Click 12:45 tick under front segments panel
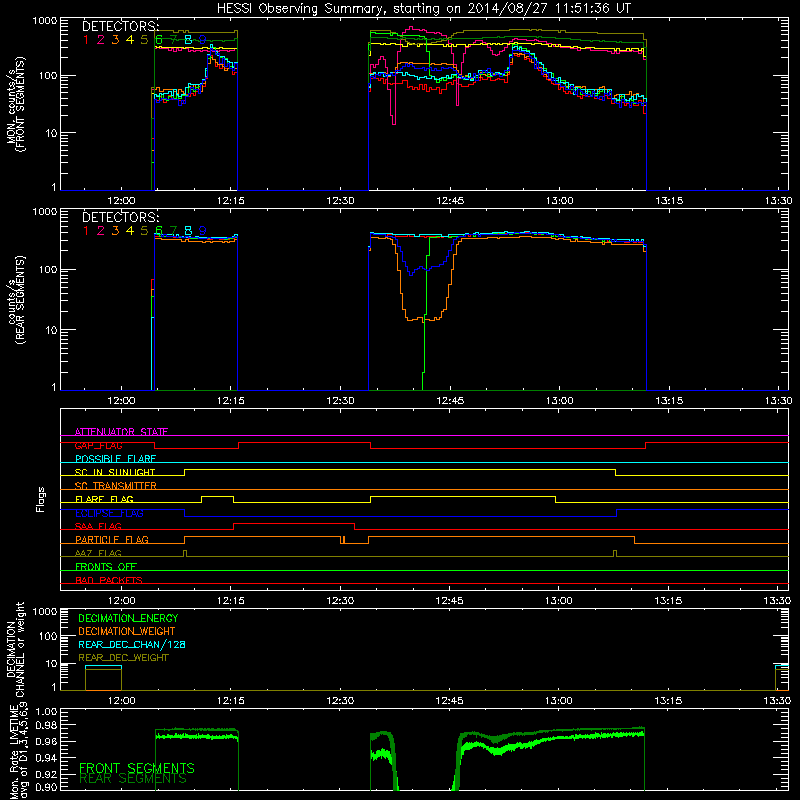 coord(451,201)
